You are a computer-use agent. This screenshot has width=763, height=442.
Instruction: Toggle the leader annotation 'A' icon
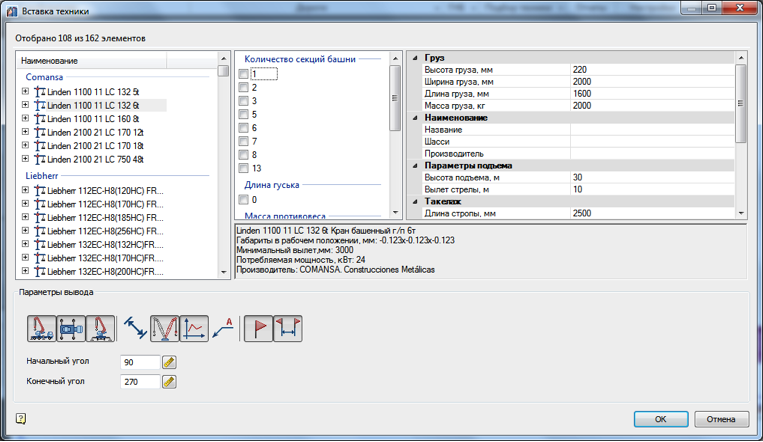(223, 328)
